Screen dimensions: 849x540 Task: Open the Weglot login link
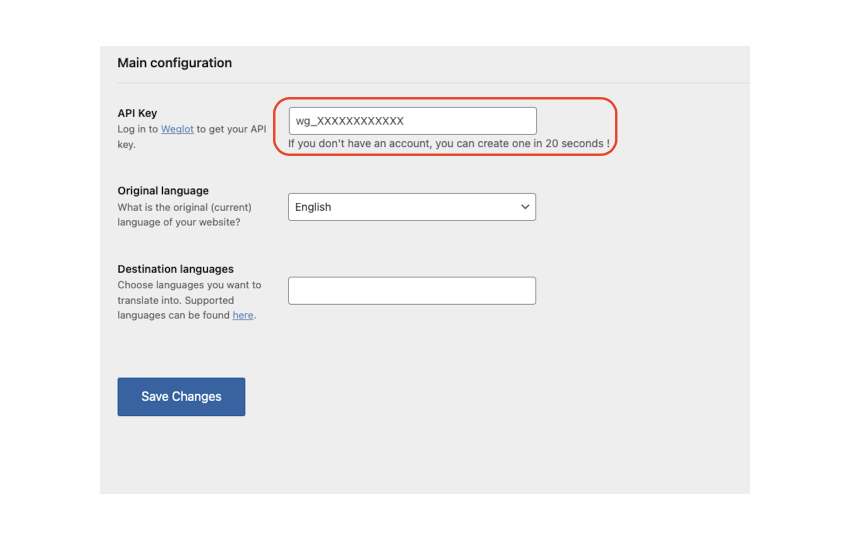click(177, 129)
